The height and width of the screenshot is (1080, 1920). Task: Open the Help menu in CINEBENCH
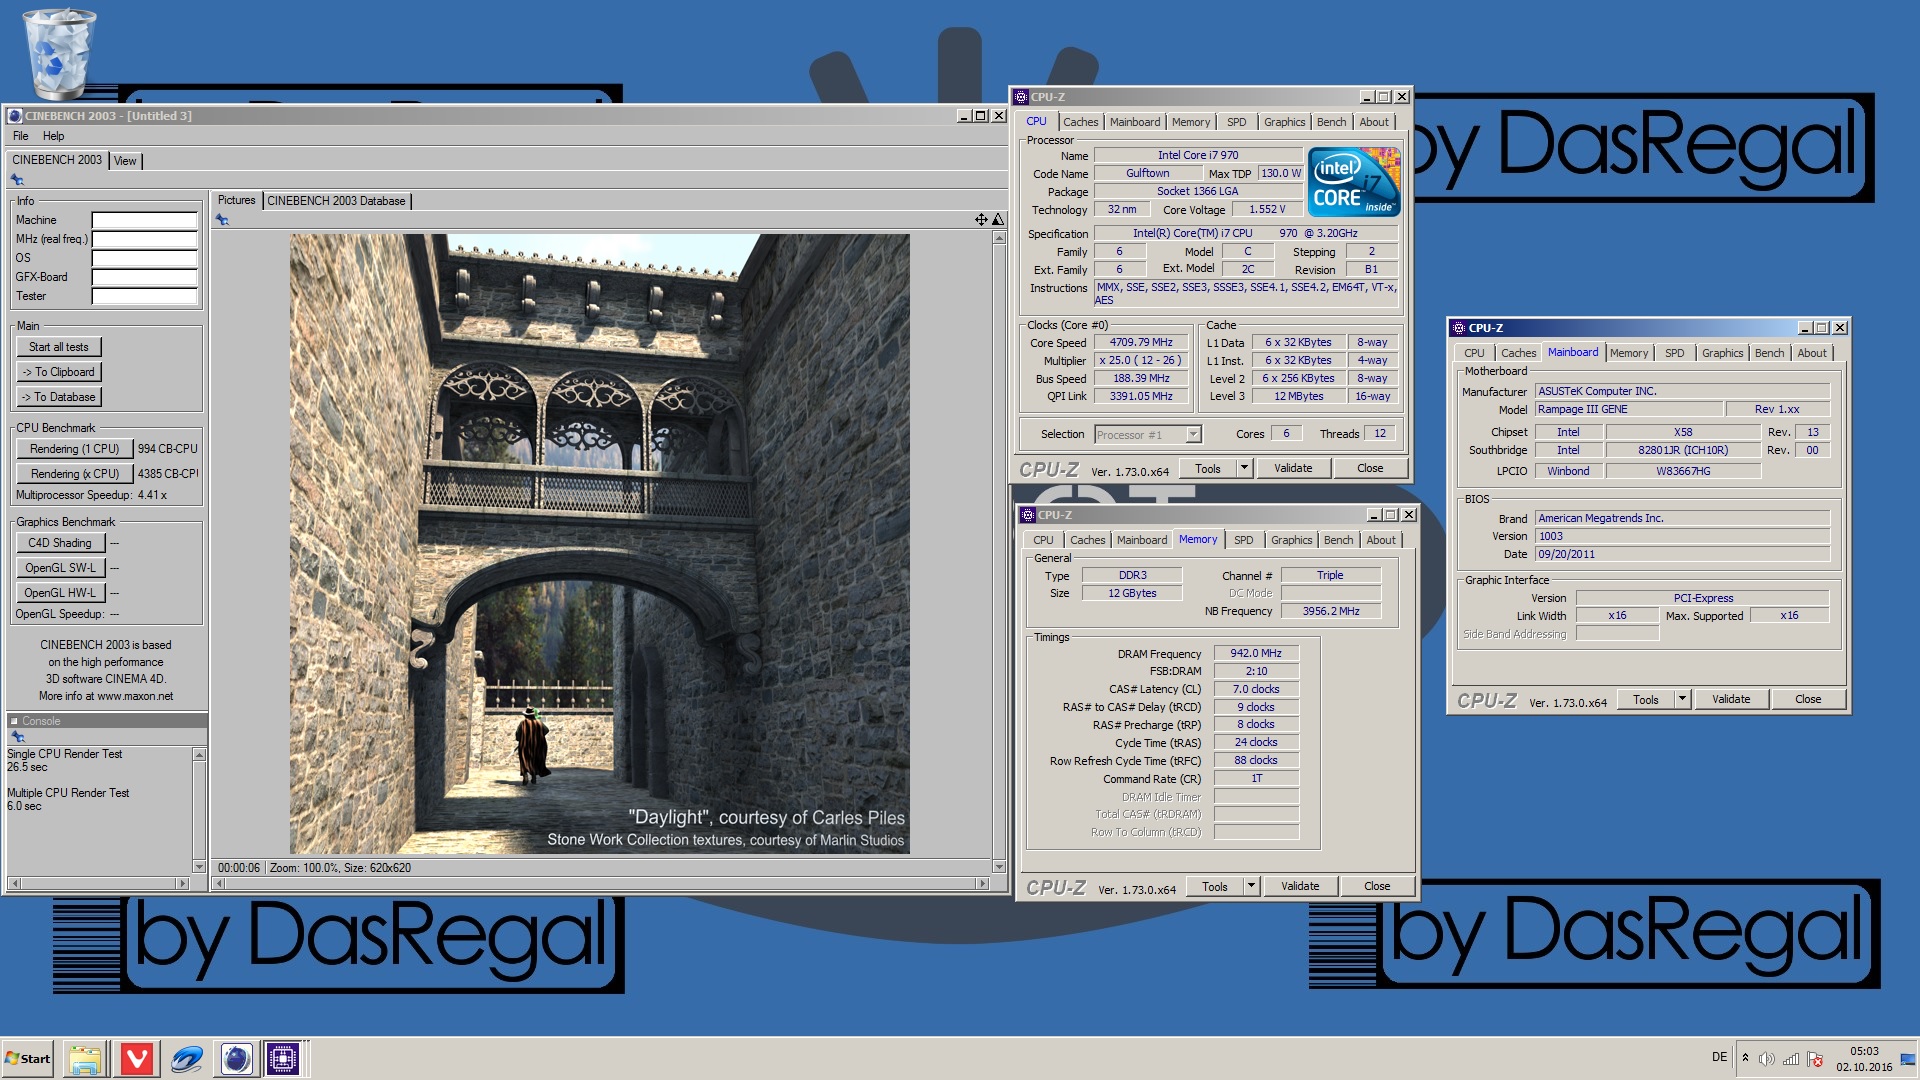coord(53,136)
